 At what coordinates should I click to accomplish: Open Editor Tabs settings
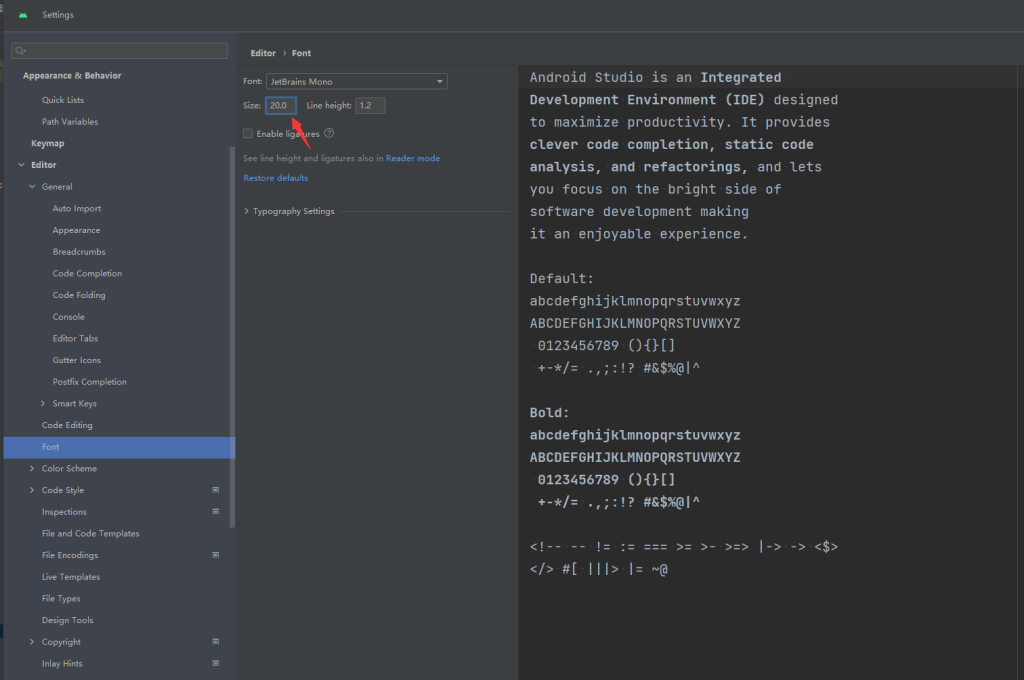tap(75, 338)
